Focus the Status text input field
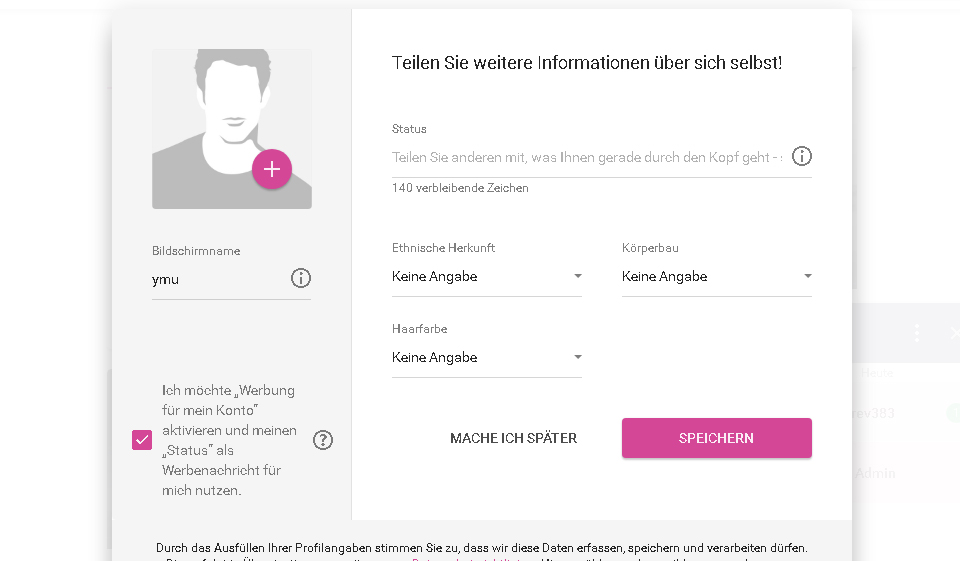This screenshot has height=561, width=960. [587, 157]
